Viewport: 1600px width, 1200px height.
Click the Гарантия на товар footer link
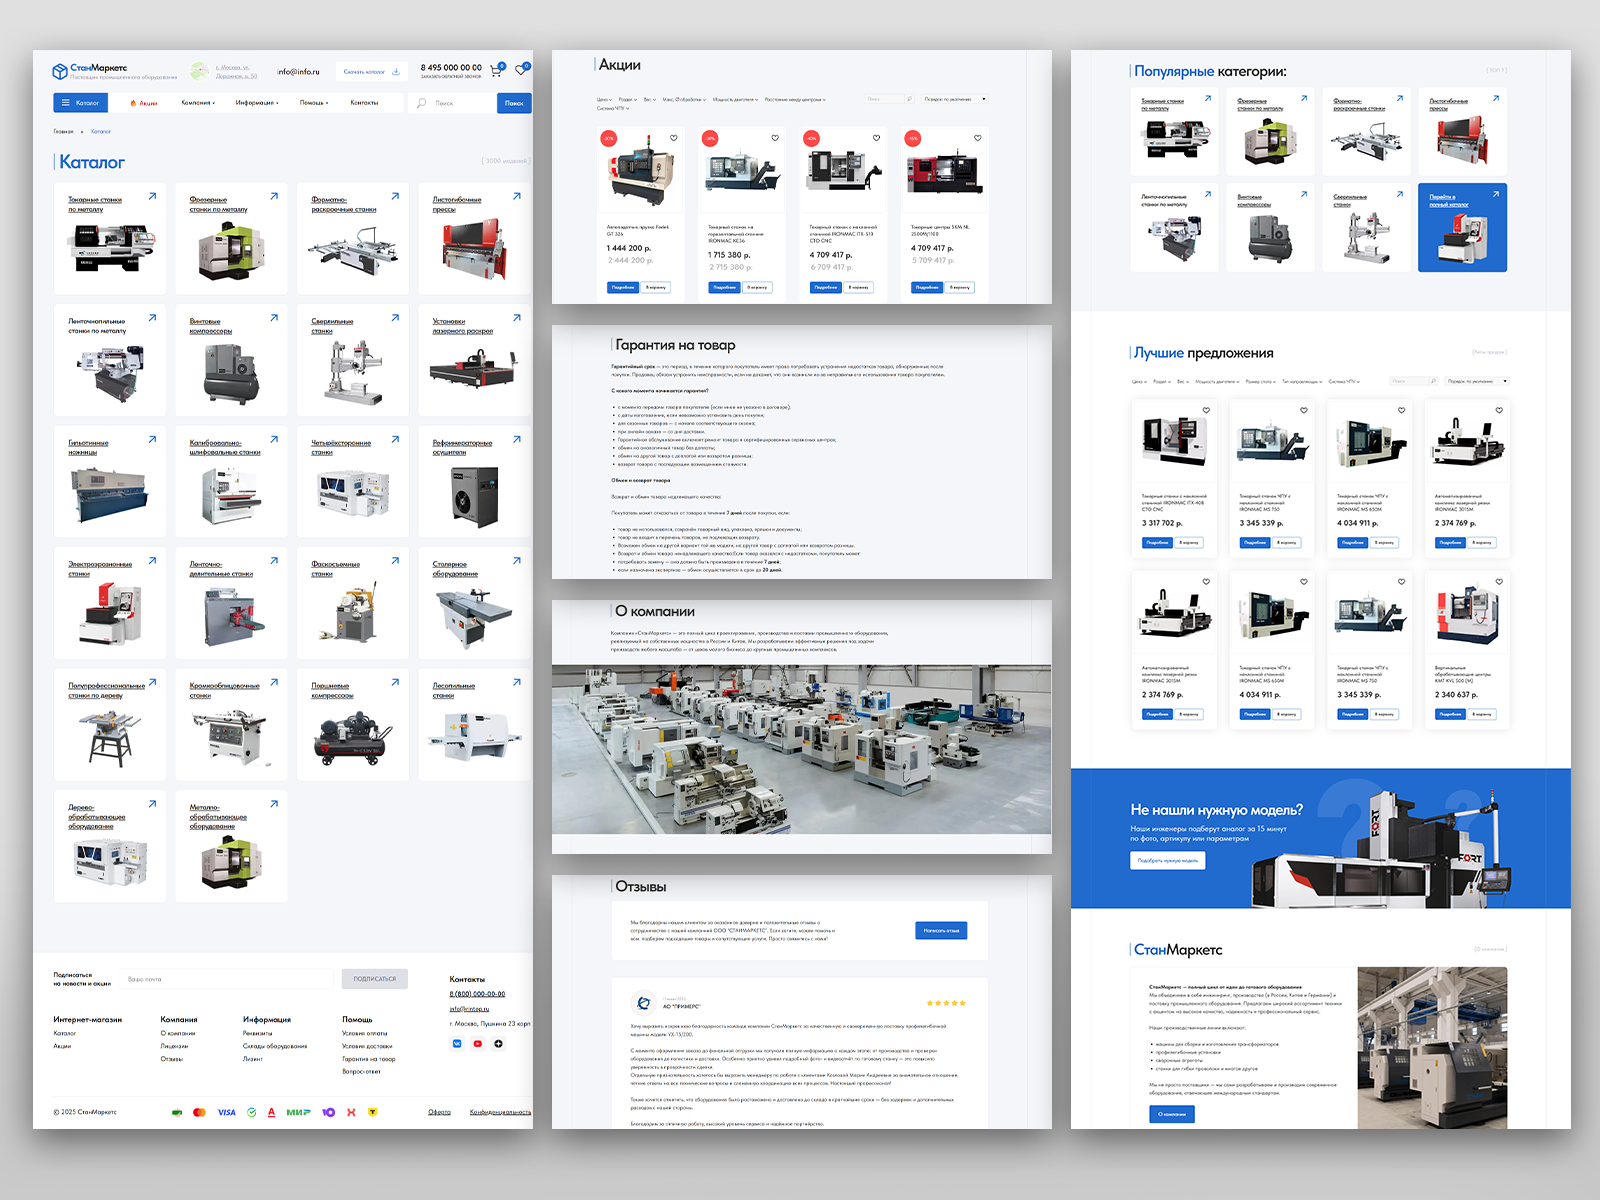point(368,1058)
